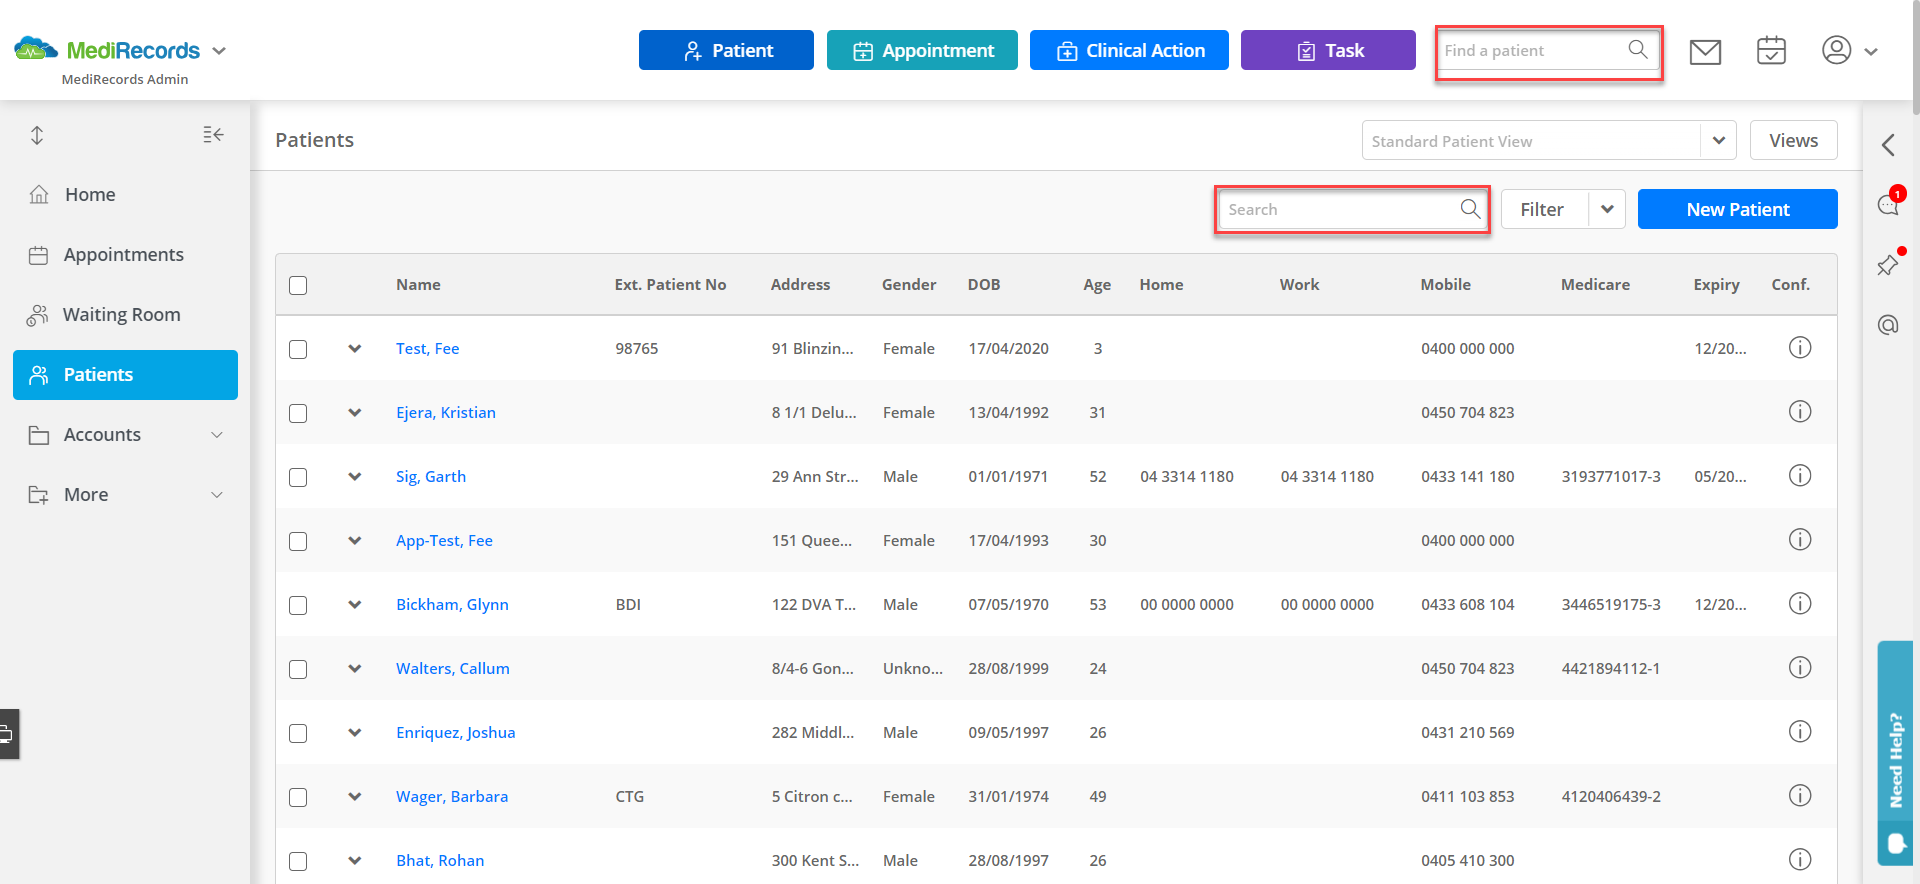Open the user profile account icon
This screenshot has height=884, width=1920.
[1836, 50]
